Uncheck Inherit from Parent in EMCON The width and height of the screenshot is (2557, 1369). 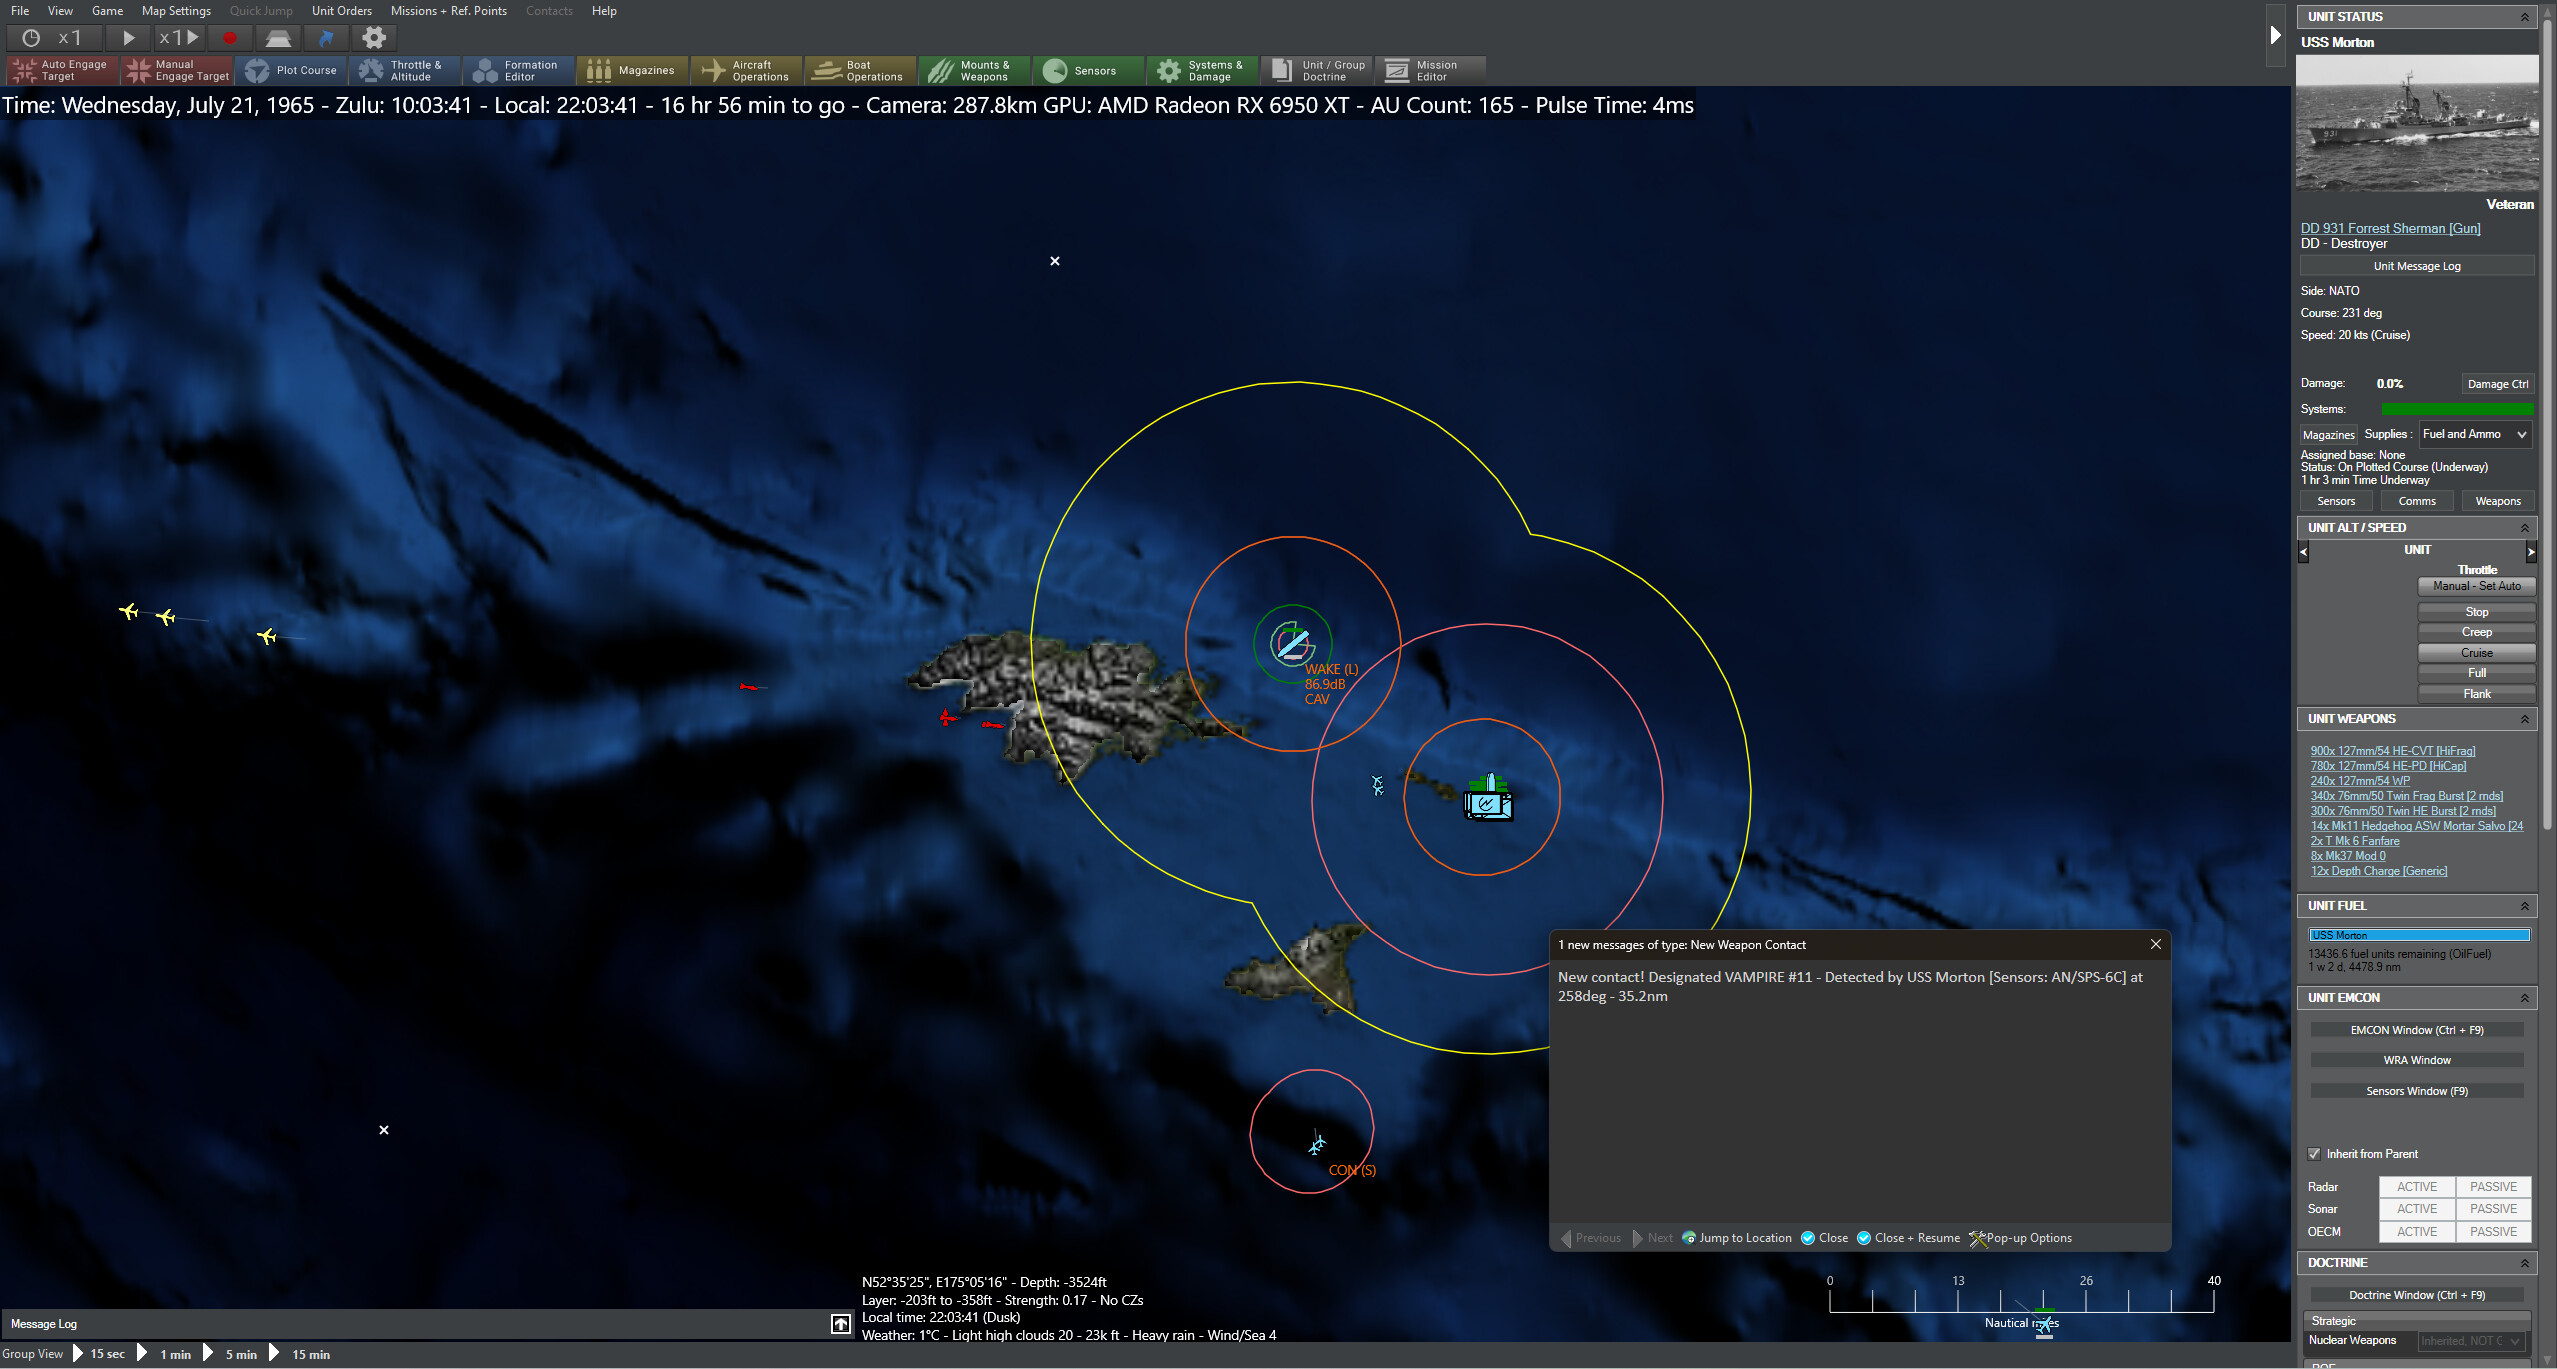pyautogui.click(x=2315, y=1153)
